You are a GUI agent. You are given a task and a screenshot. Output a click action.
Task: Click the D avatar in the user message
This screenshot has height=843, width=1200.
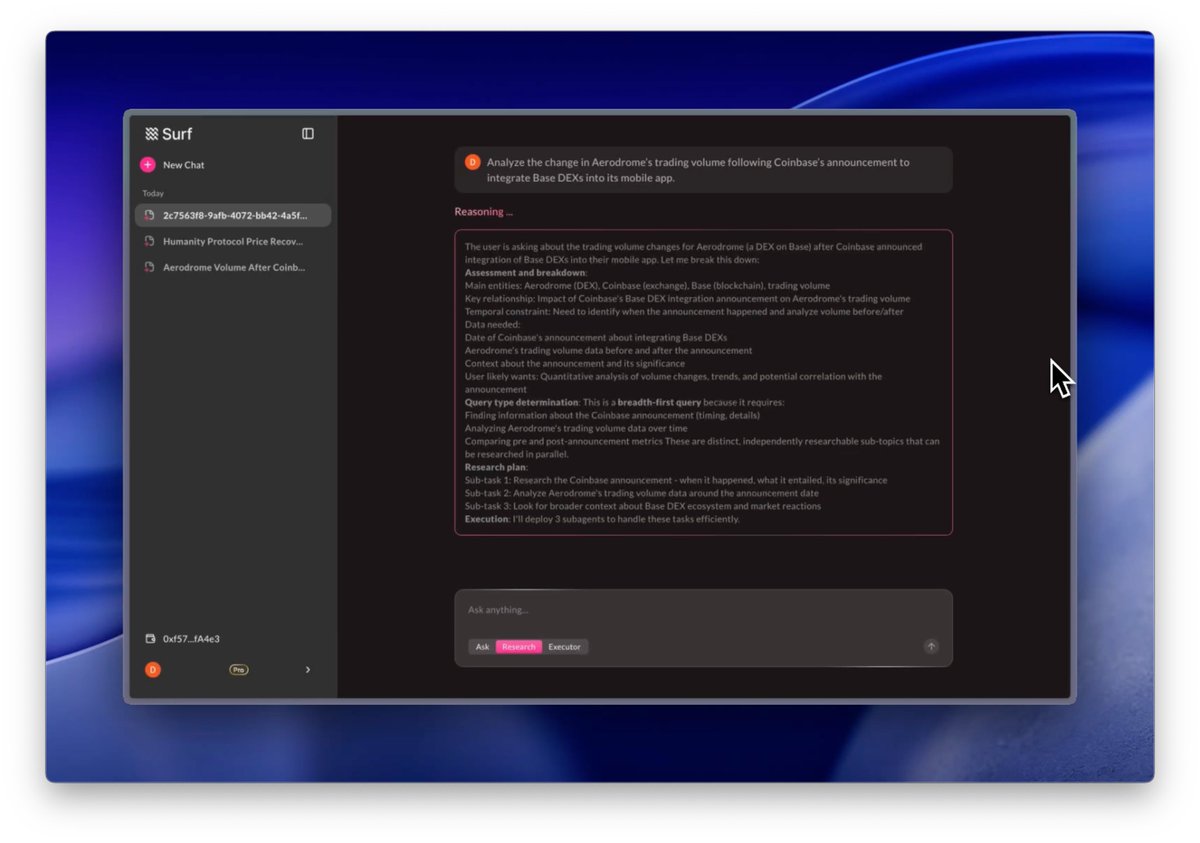(x=473, y=162)
